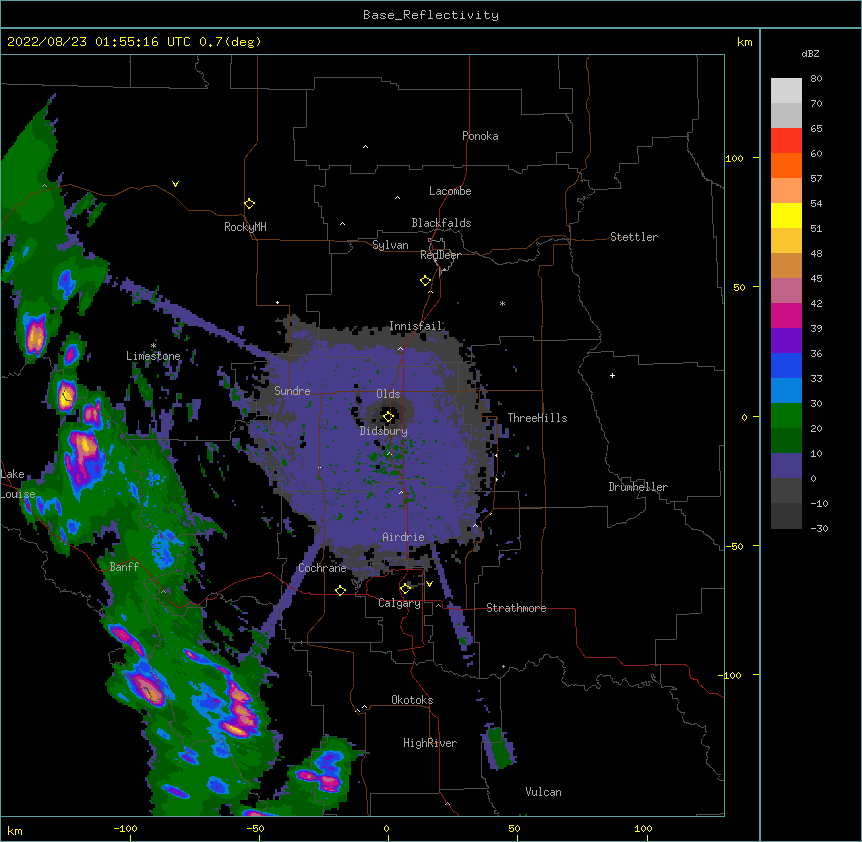Select the lightest gray swatch at 80 dBZ
Viewport: 862px width, 842px height.
[786, 91]
